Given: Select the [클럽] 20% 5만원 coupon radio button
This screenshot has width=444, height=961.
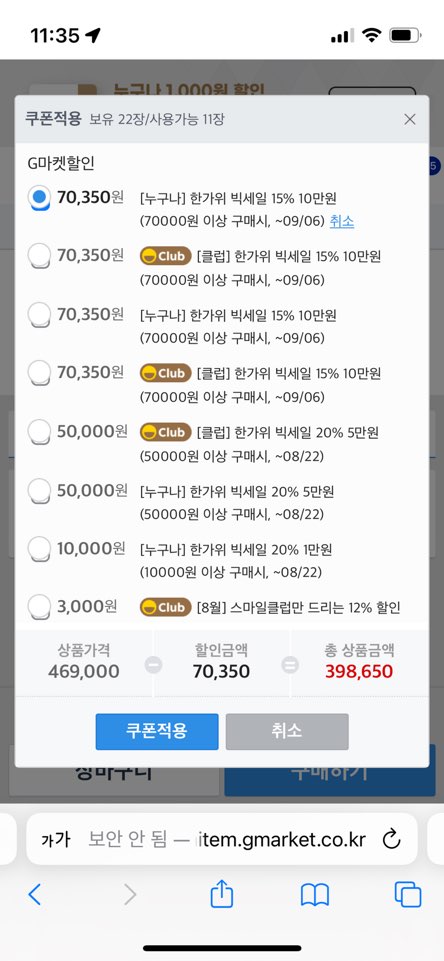Looking at the screenshot, I should (39, 433).
